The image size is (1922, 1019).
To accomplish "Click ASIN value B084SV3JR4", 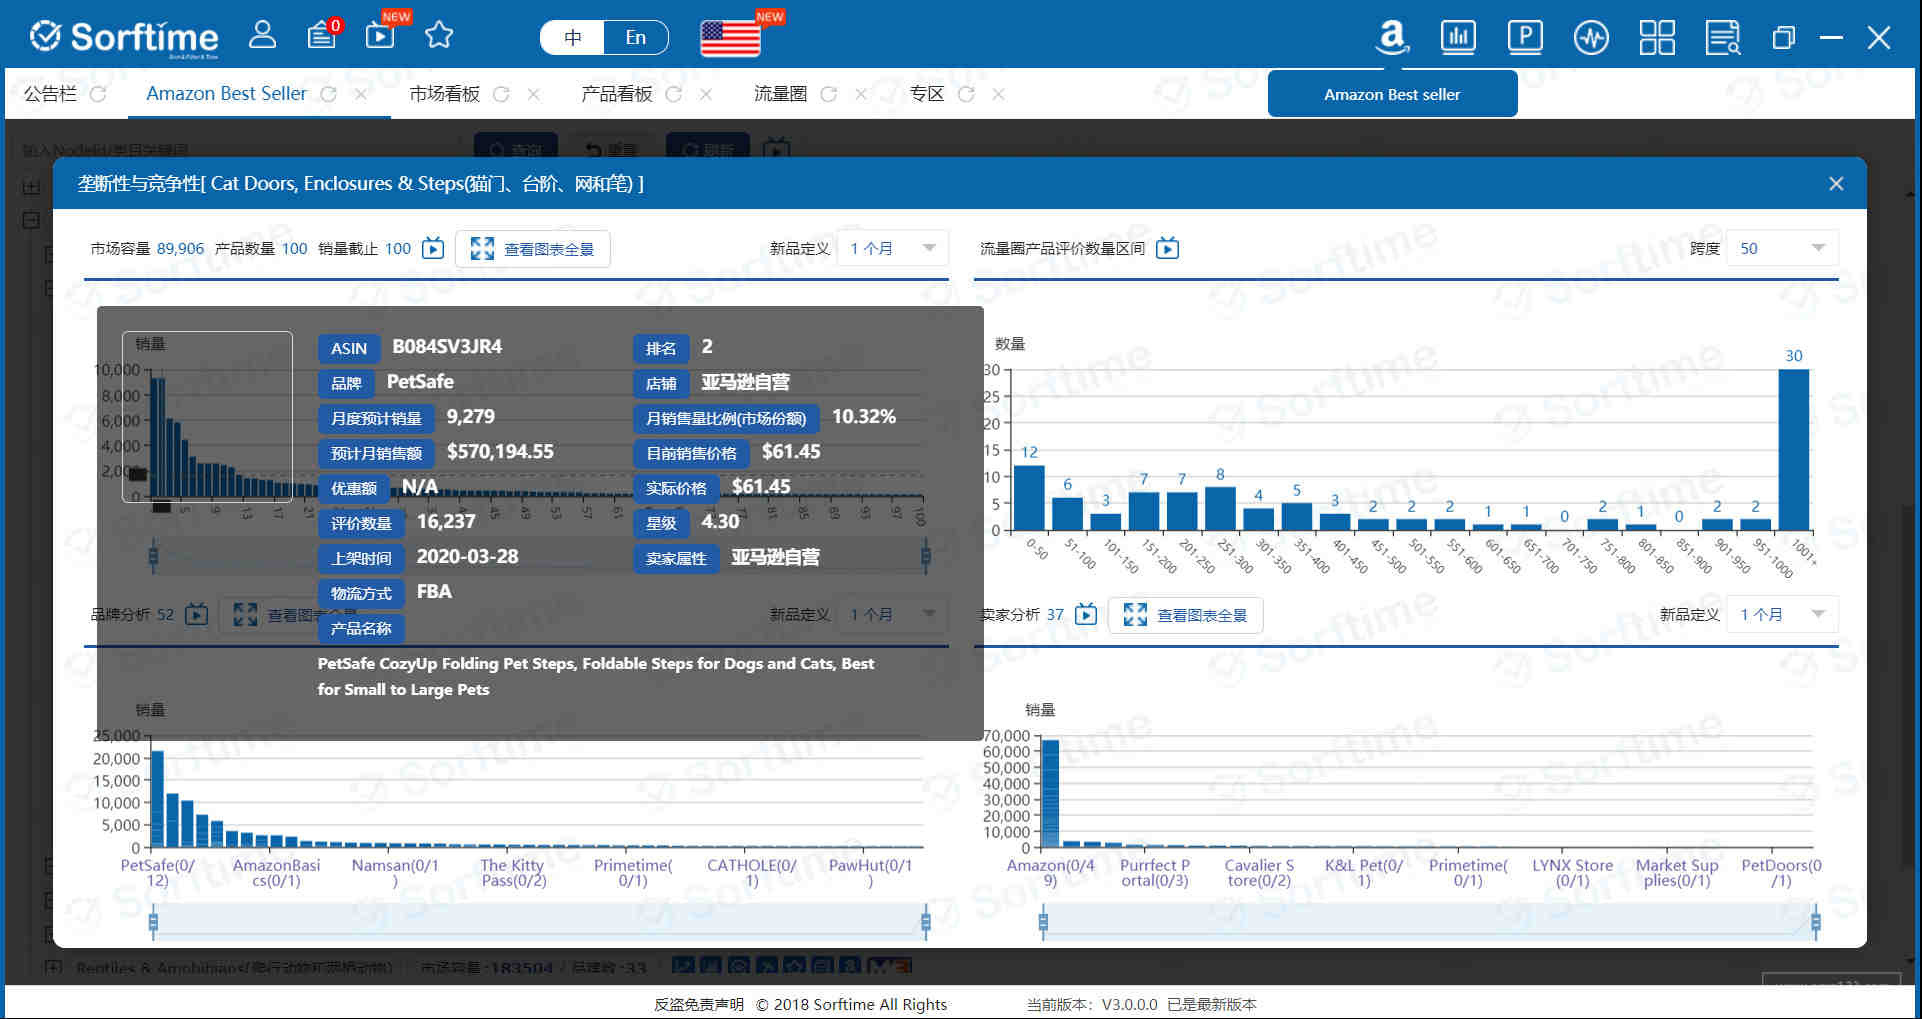I will click(x=447, y=346).
